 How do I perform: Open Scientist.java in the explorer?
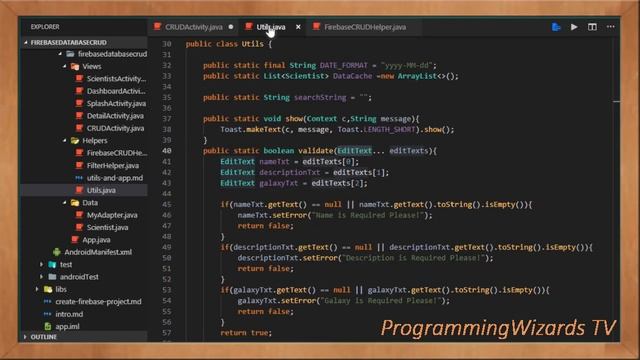pos(107,227)
